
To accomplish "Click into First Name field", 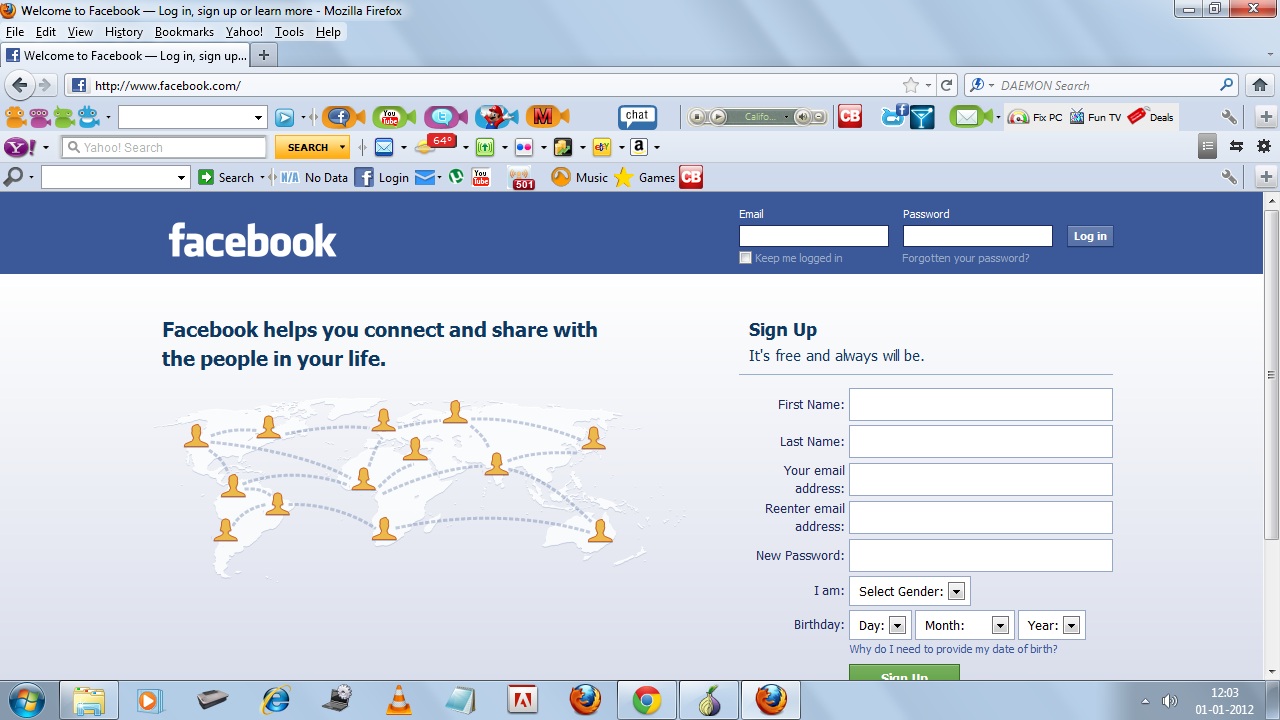I will pyautogui.click(x=981, y=405).
